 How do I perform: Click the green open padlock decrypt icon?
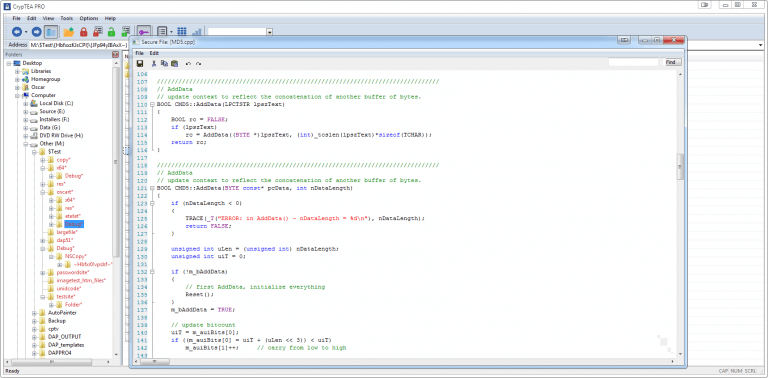pos(111,32)
